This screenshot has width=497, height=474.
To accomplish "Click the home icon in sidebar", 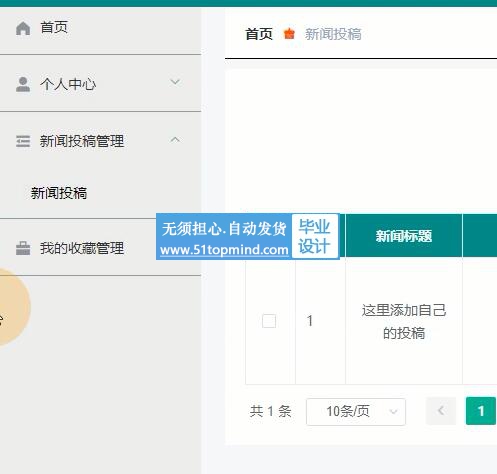I will tap(23, 28).
